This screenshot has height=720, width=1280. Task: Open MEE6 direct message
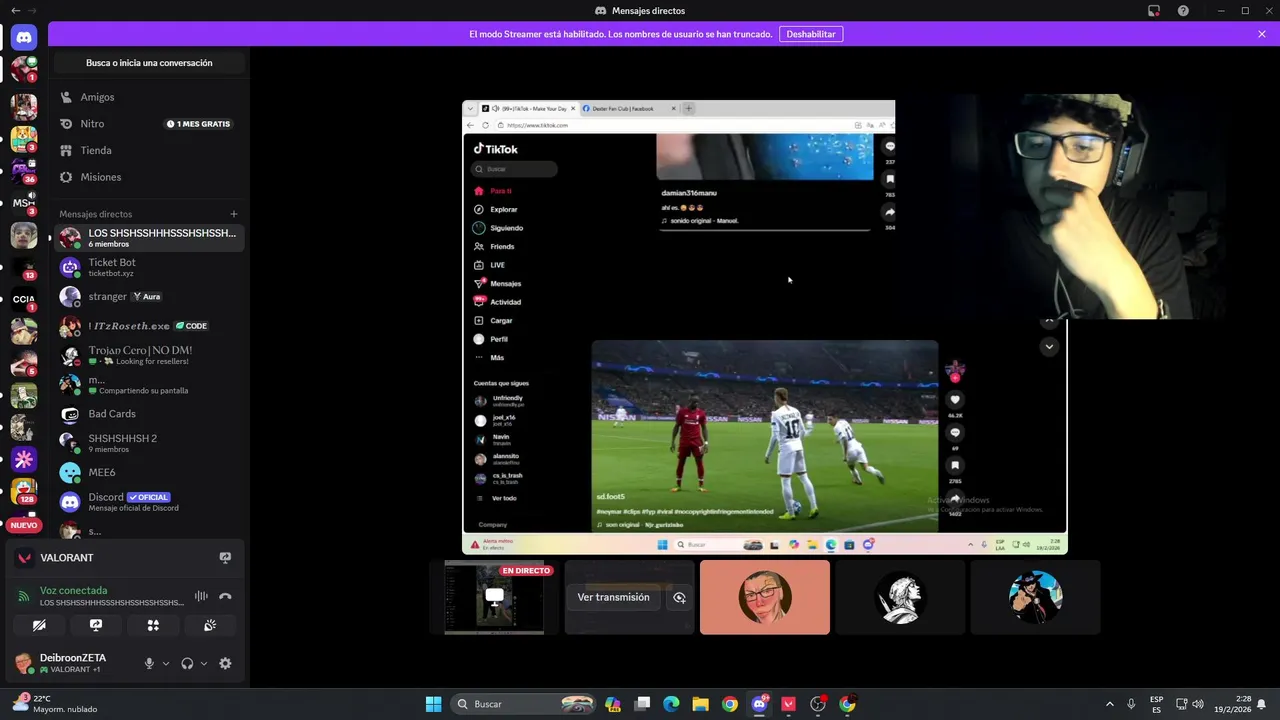click(149, 472)
